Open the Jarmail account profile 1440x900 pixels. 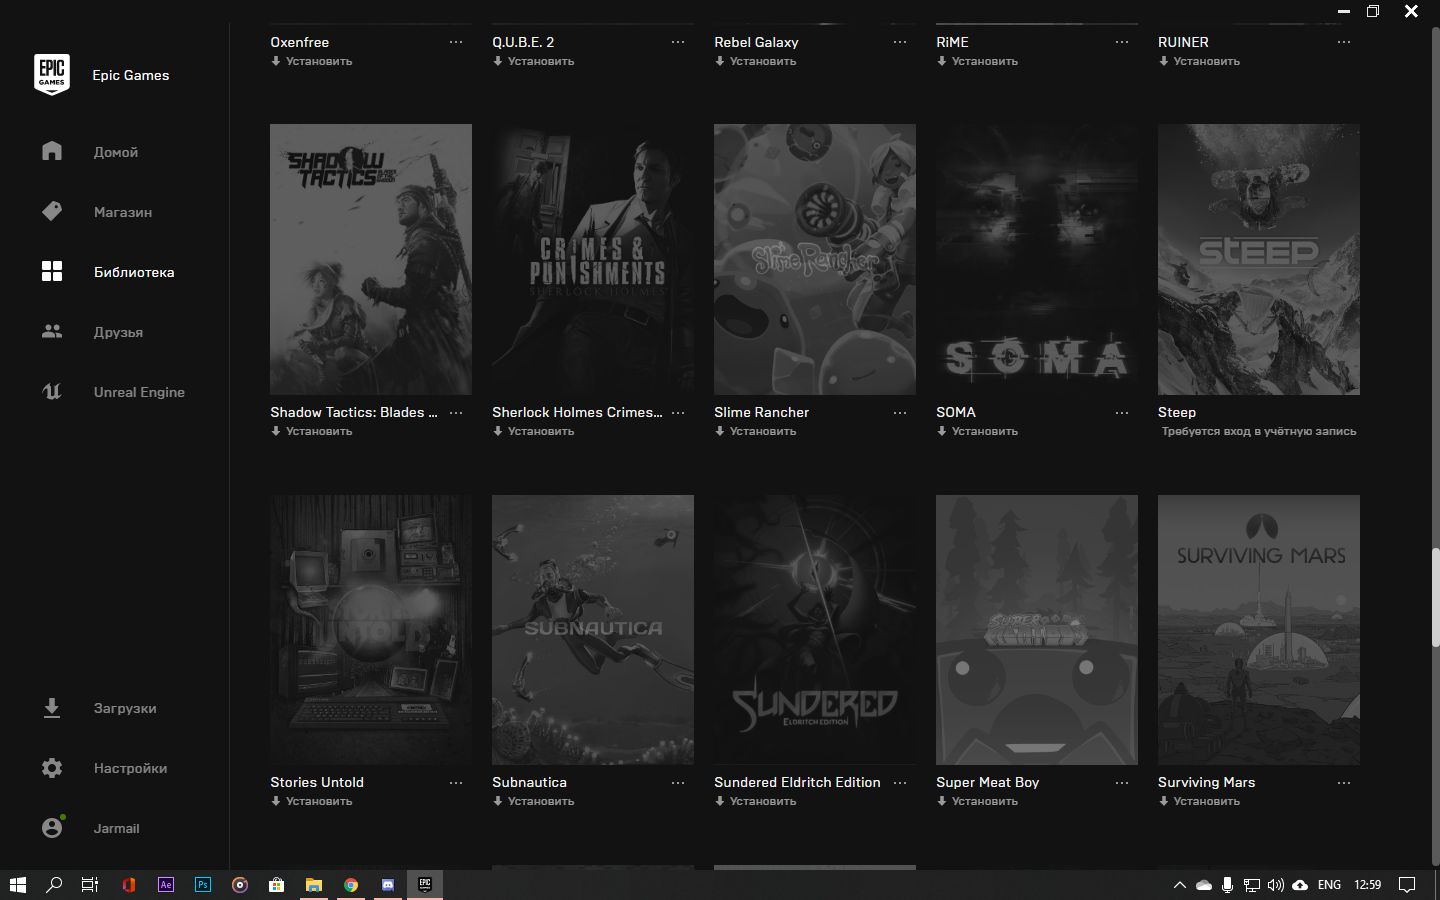(x=116, y=828)
